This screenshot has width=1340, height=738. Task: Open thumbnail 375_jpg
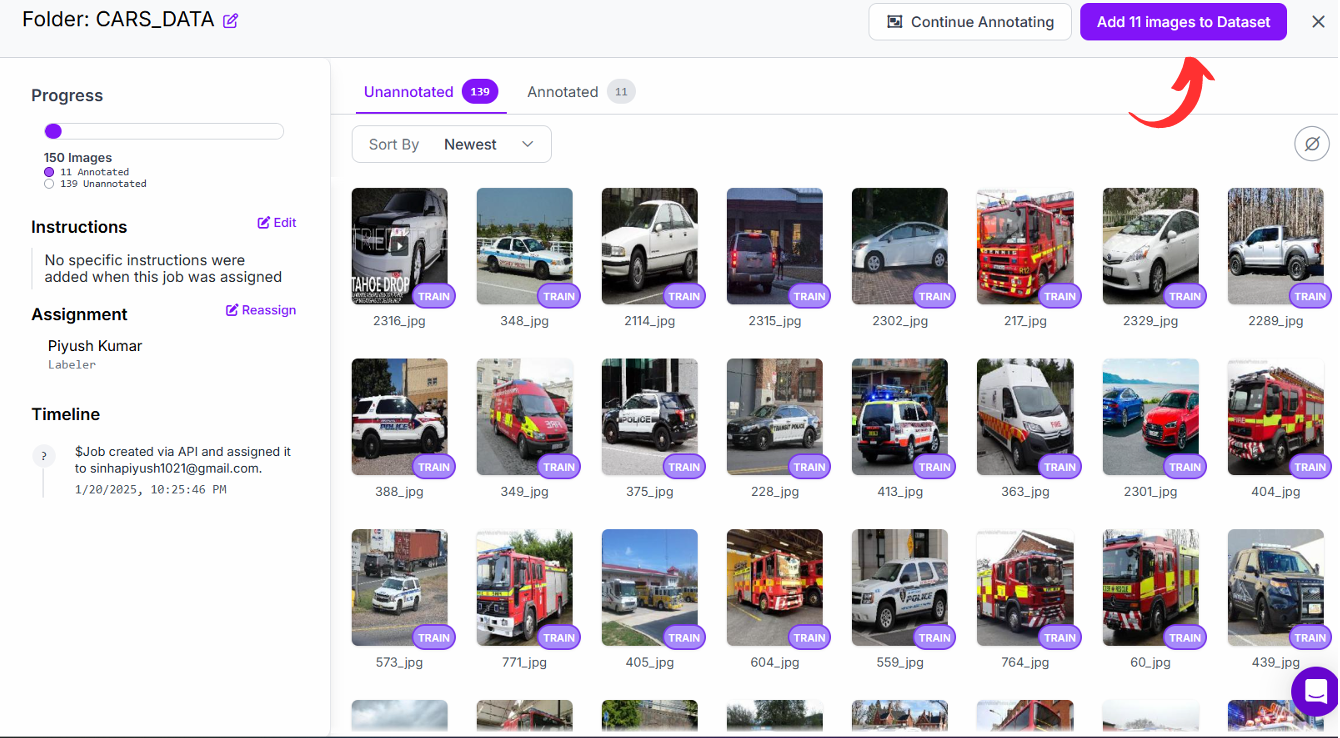[650, 417]
